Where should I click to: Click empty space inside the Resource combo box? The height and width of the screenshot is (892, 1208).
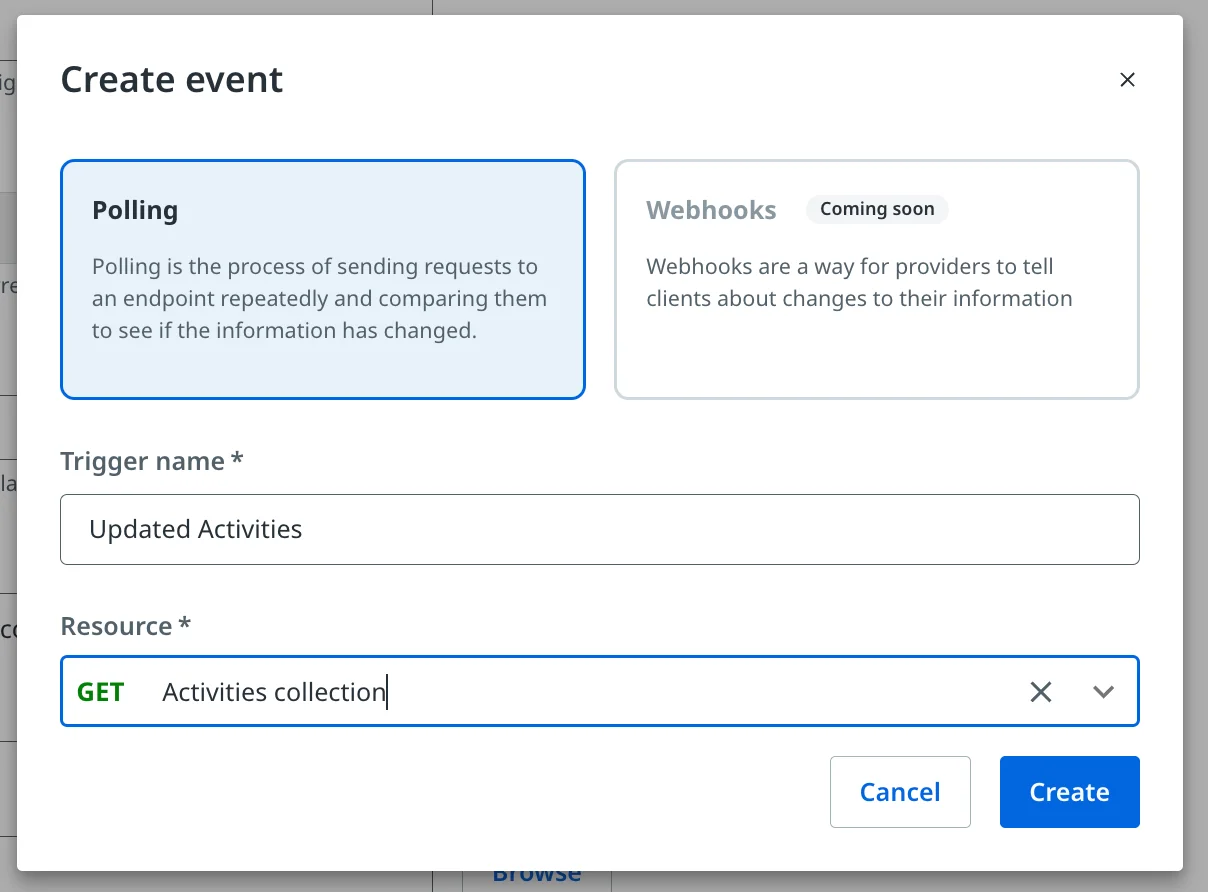pyautogui.click(x=700, y=691)
